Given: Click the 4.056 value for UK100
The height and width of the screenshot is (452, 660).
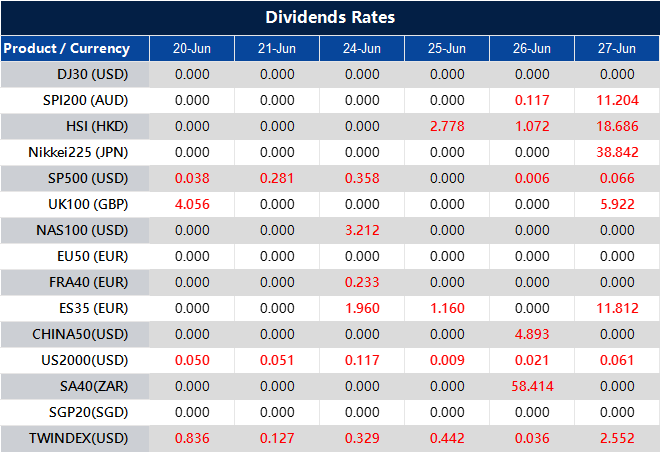Looking at the screenshot, I should tap(192, 204).
